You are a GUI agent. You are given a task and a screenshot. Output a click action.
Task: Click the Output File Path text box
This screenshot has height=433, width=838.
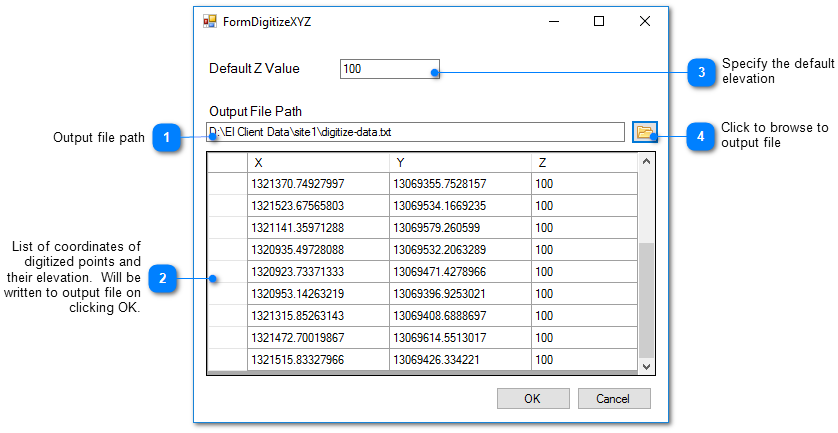point(415,132)
